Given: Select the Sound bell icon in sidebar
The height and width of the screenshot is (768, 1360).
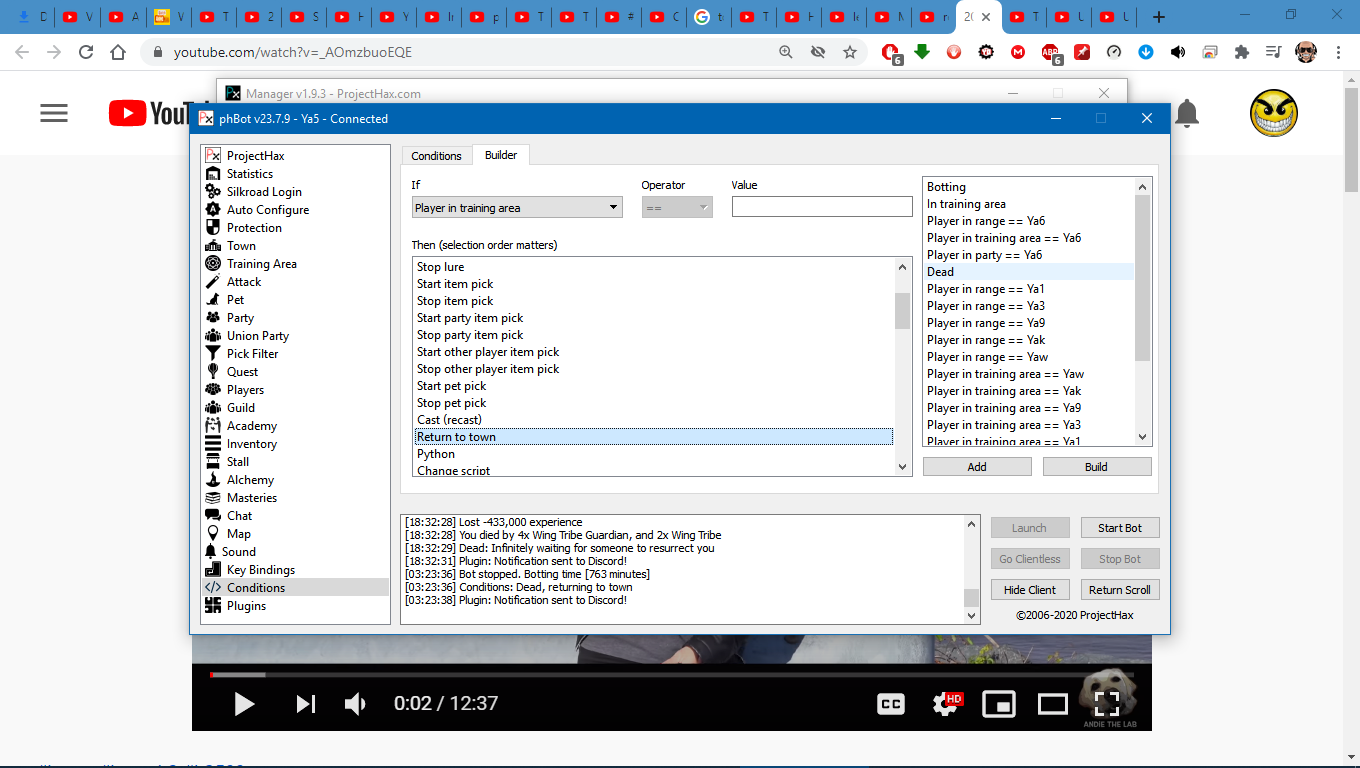Looking at the screenshot, I should [x=211, y=552].
